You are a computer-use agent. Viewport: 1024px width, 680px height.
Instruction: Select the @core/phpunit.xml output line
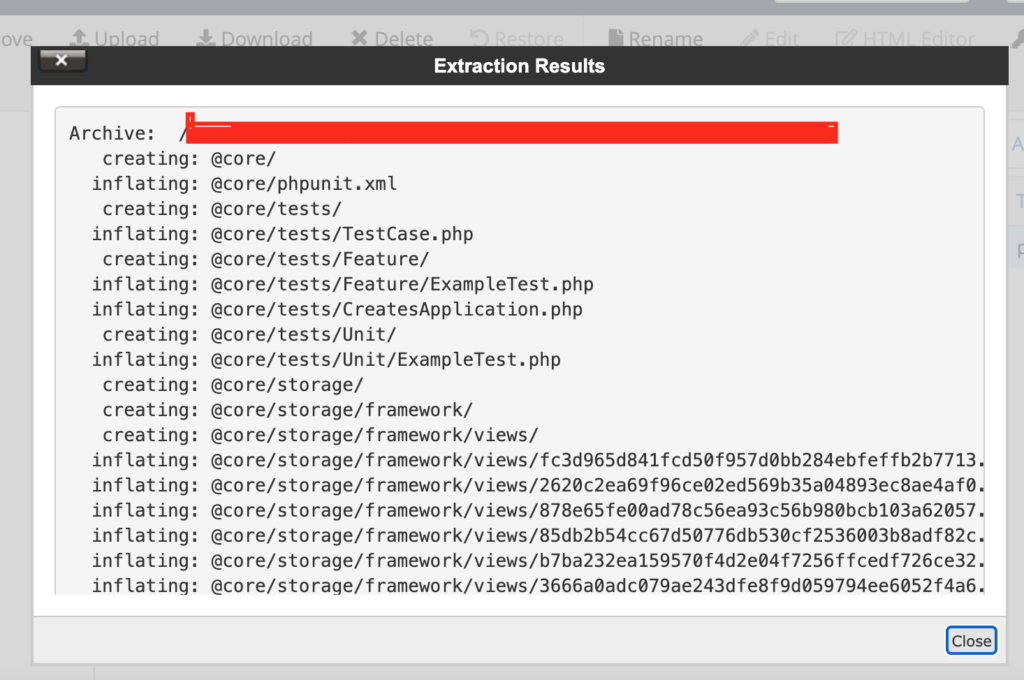pyautogui.click(x=303, y=184)
